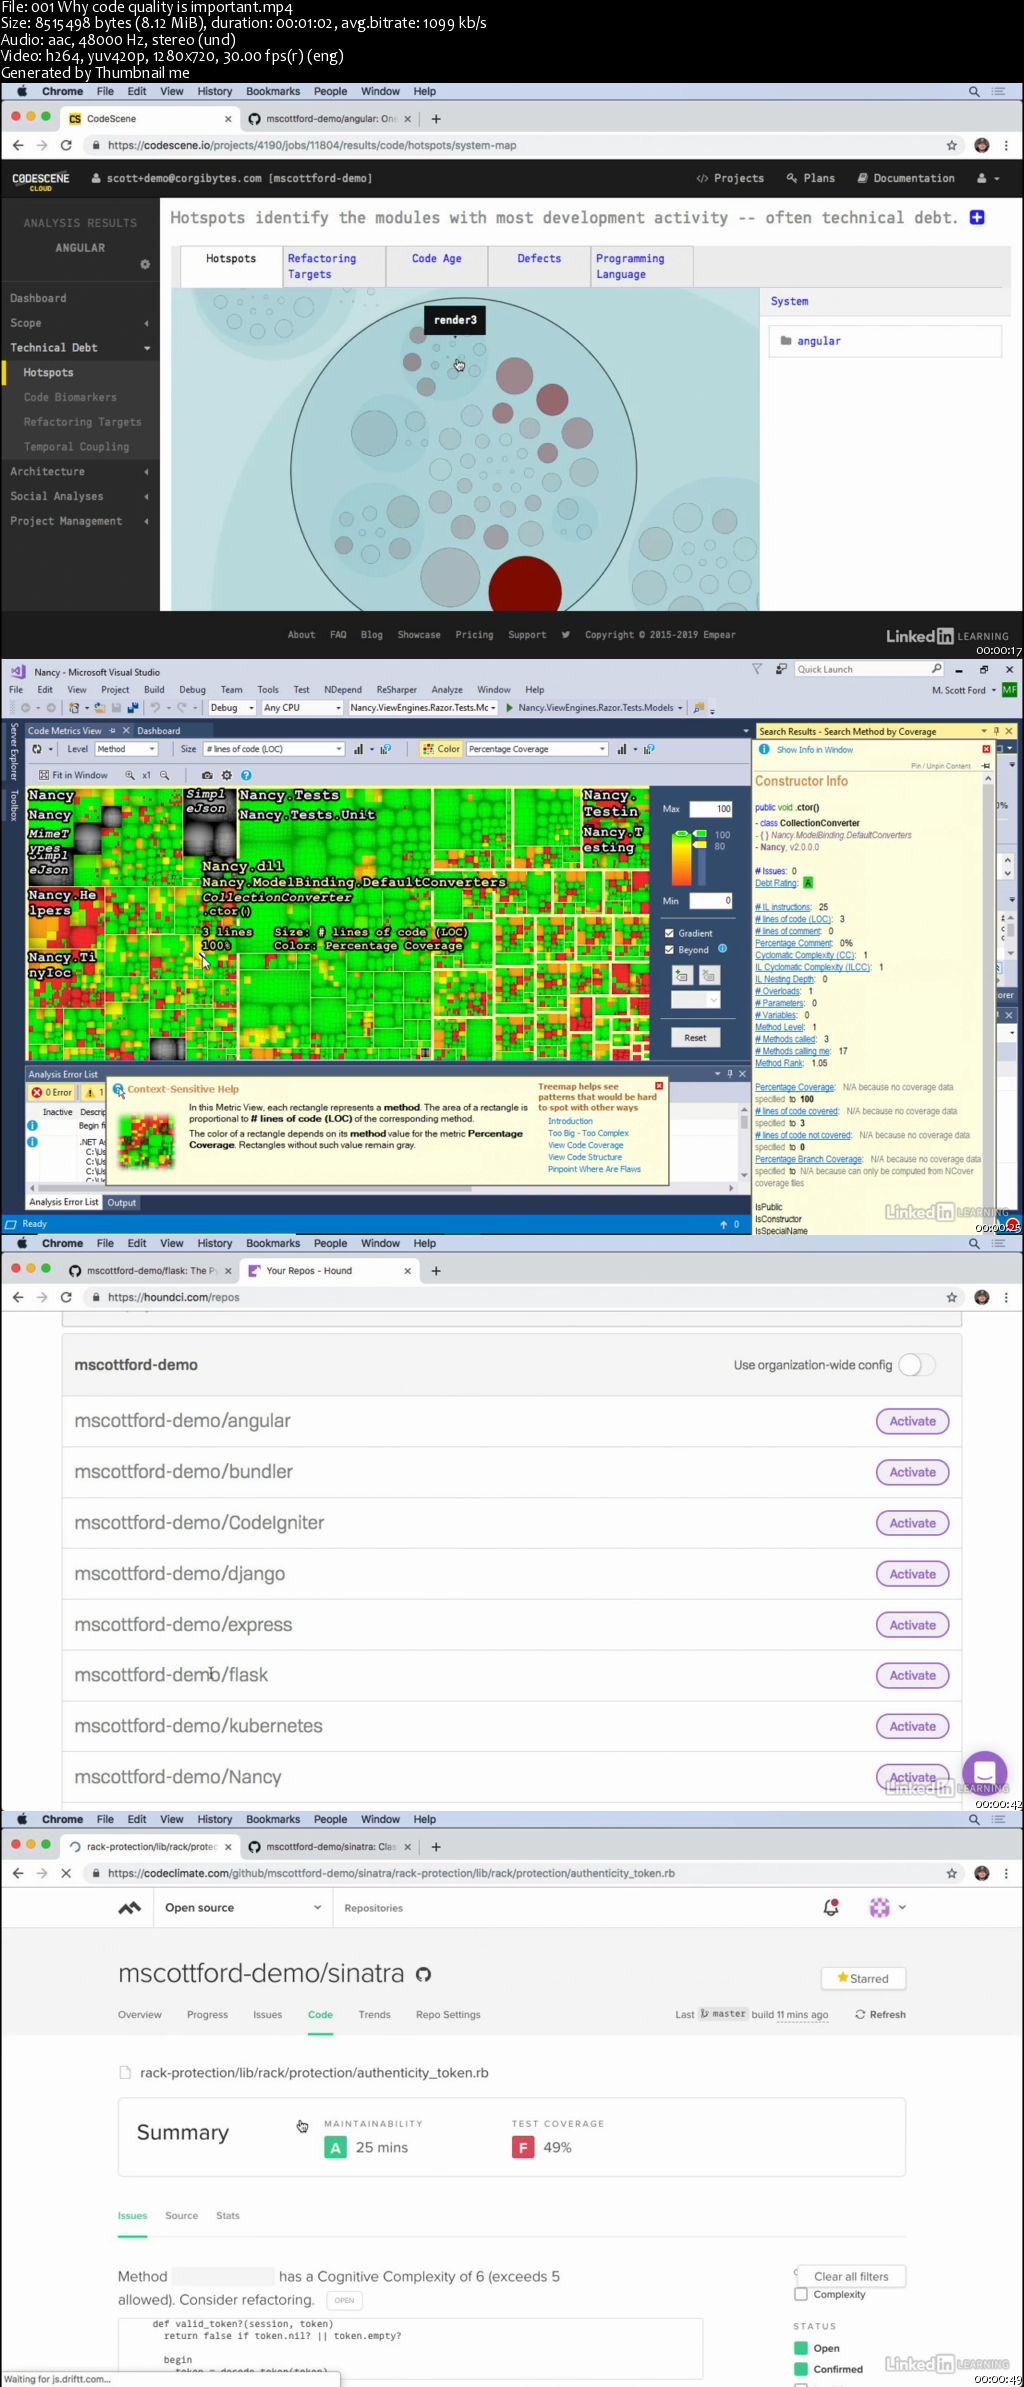Zoom in on the Visual Studio treemap

click(130, 775)
